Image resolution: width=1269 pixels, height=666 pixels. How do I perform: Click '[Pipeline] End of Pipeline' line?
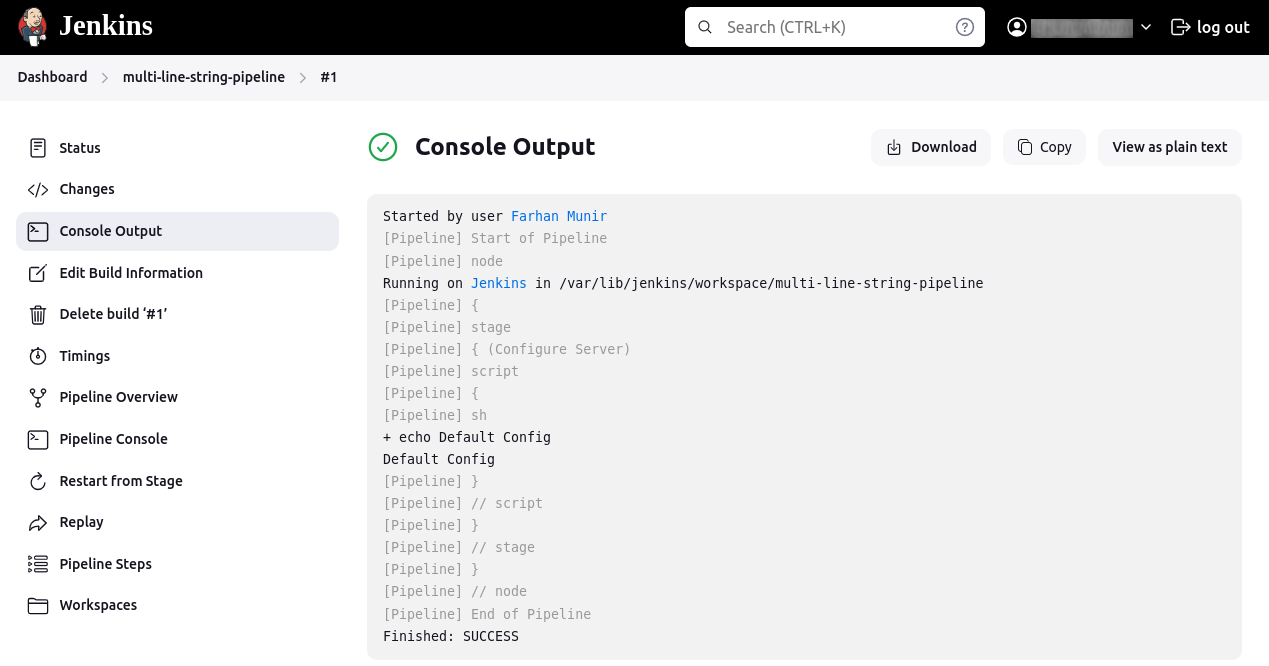coord(487,614)
